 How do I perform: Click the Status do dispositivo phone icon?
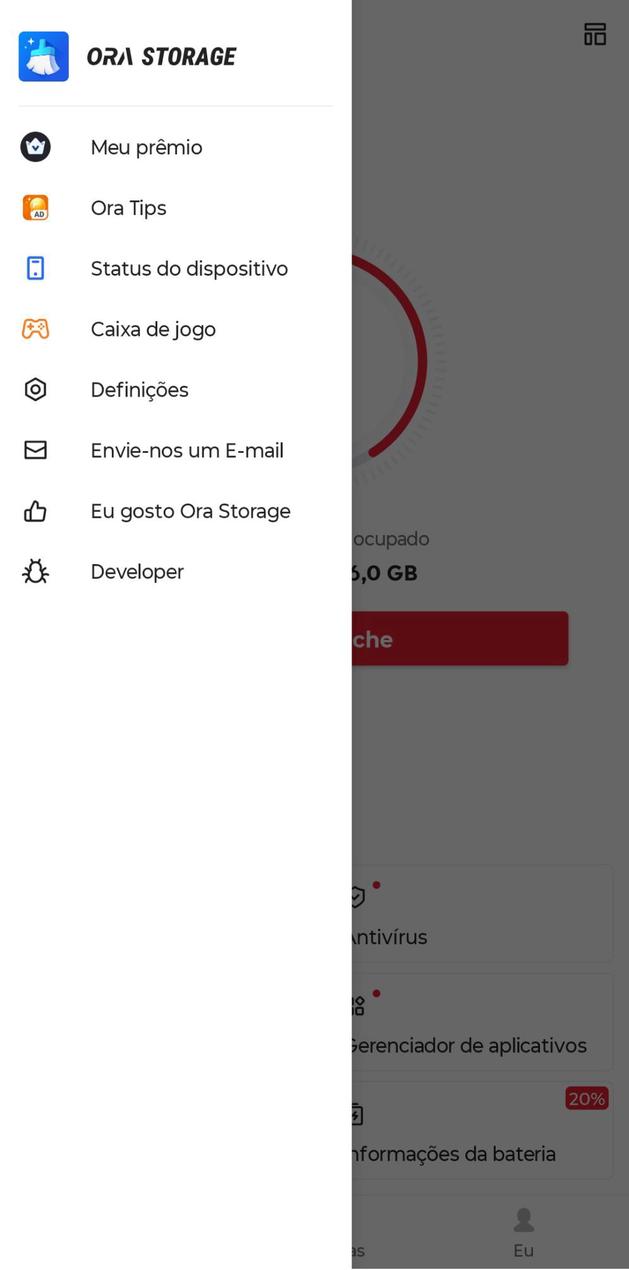pos(35,268)
